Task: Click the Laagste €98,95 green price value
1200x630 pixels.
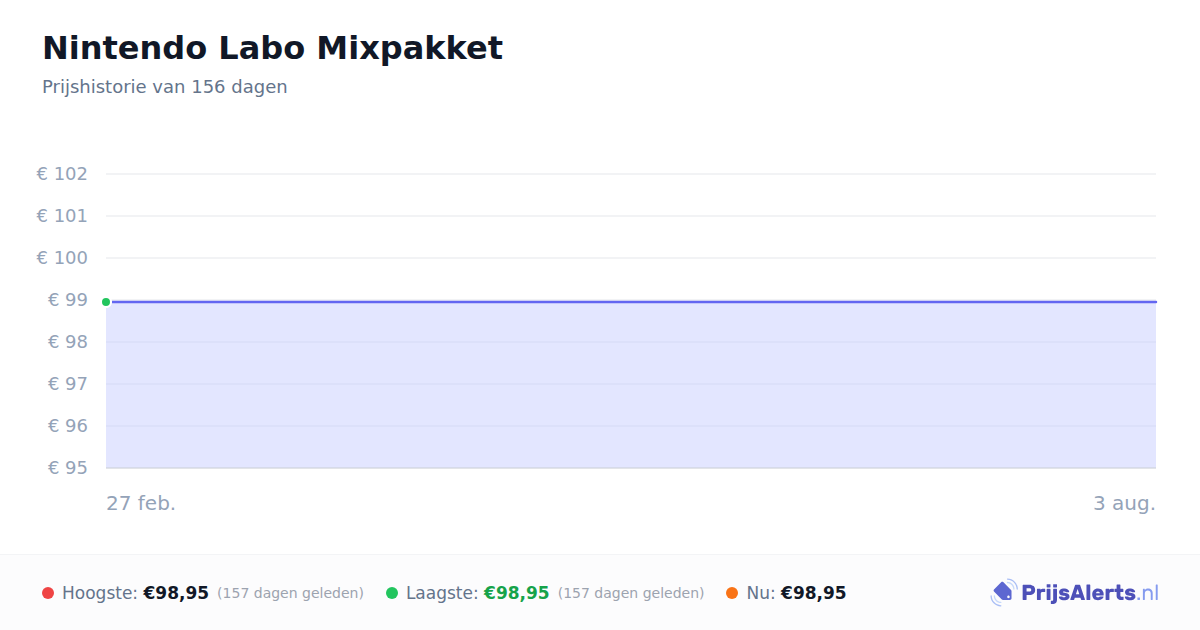Action: [x=517, y=593]
